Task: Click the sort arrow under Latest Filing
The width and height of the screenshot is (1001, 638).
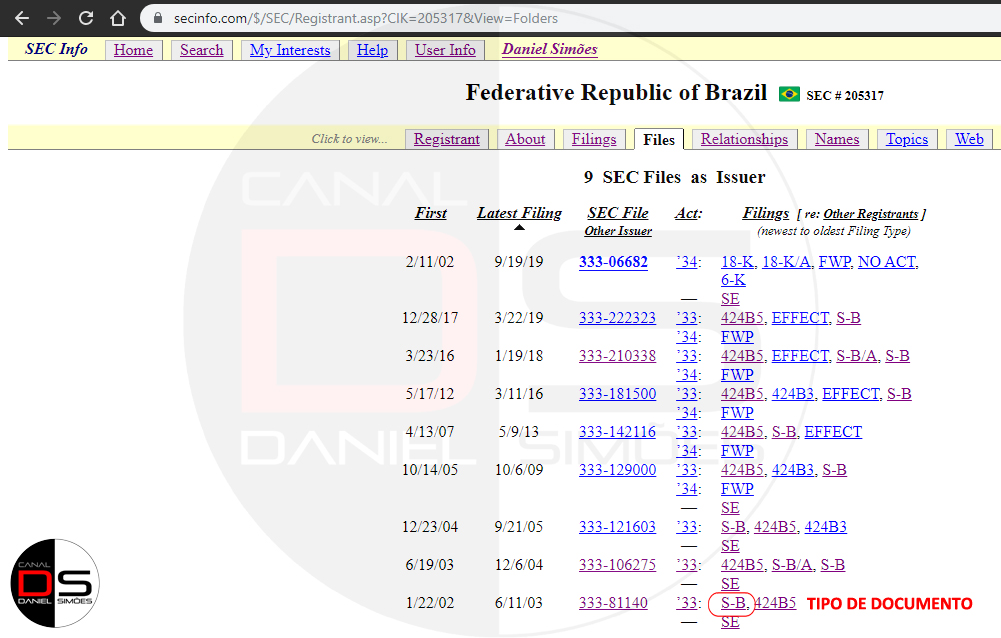Action: pyautogui.click(x=520, y=227)
